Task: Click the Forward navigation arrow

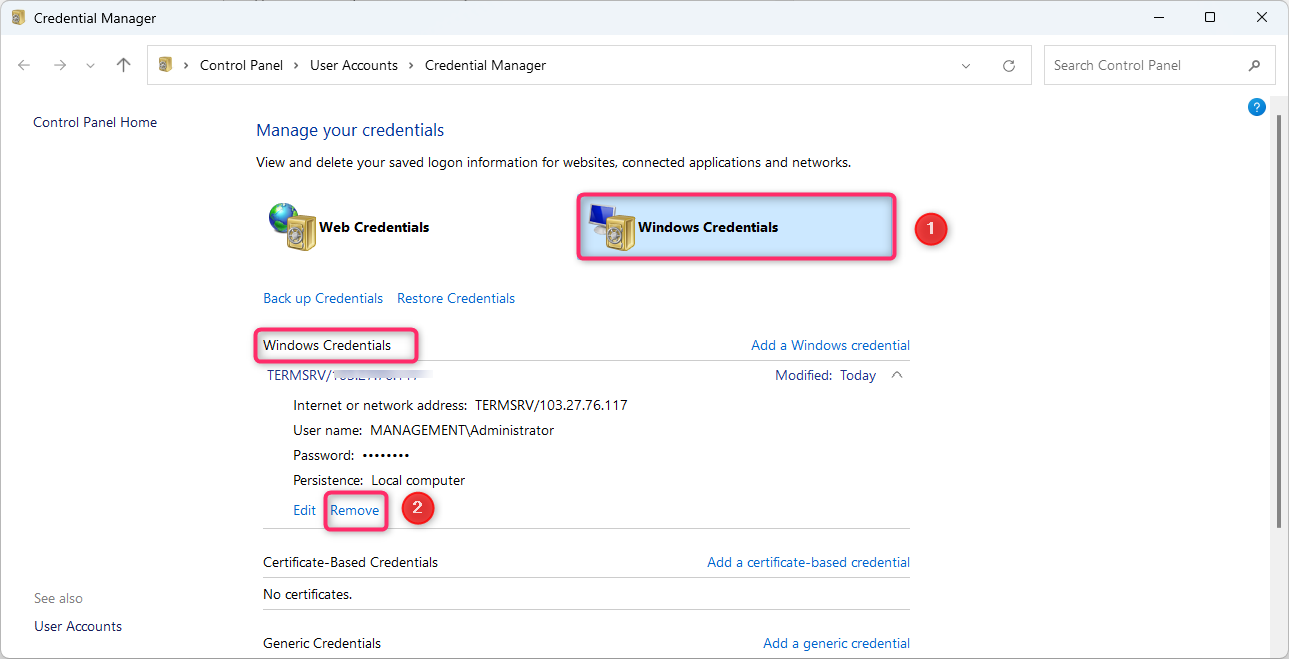Action: [60, 65]
